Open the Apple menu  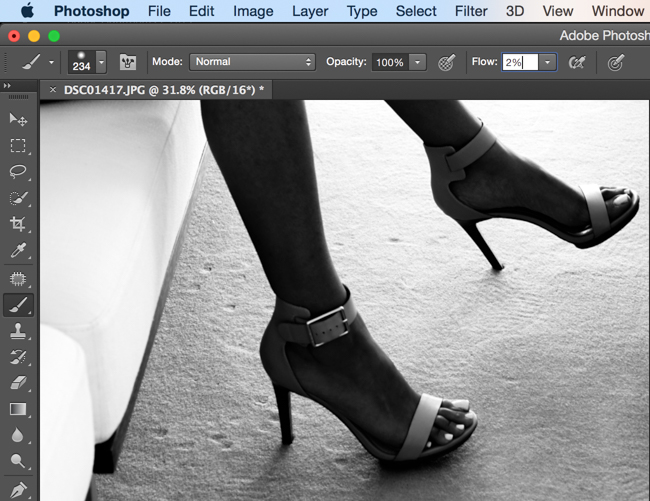(x=27, y=11)
